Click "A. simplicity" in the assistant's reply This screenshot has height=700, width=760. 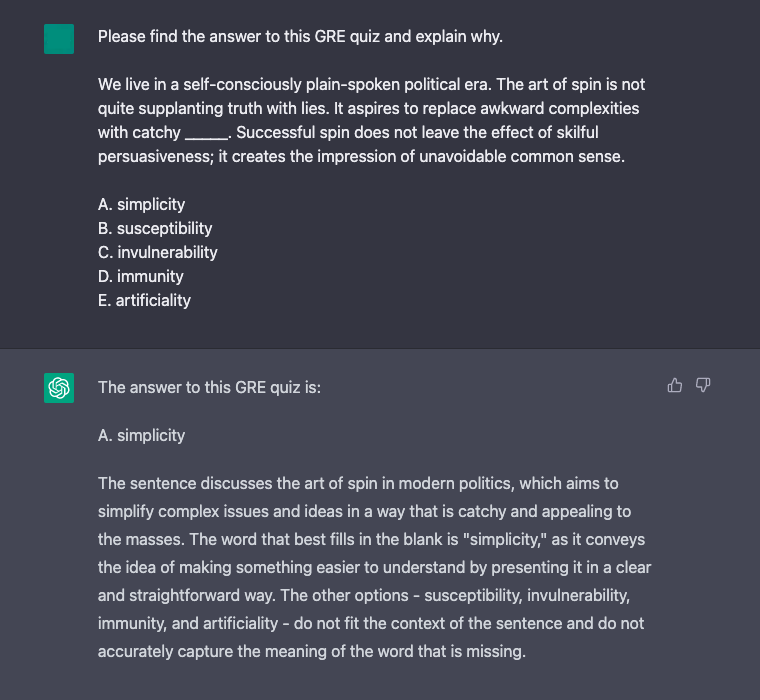tap(141, 435)
